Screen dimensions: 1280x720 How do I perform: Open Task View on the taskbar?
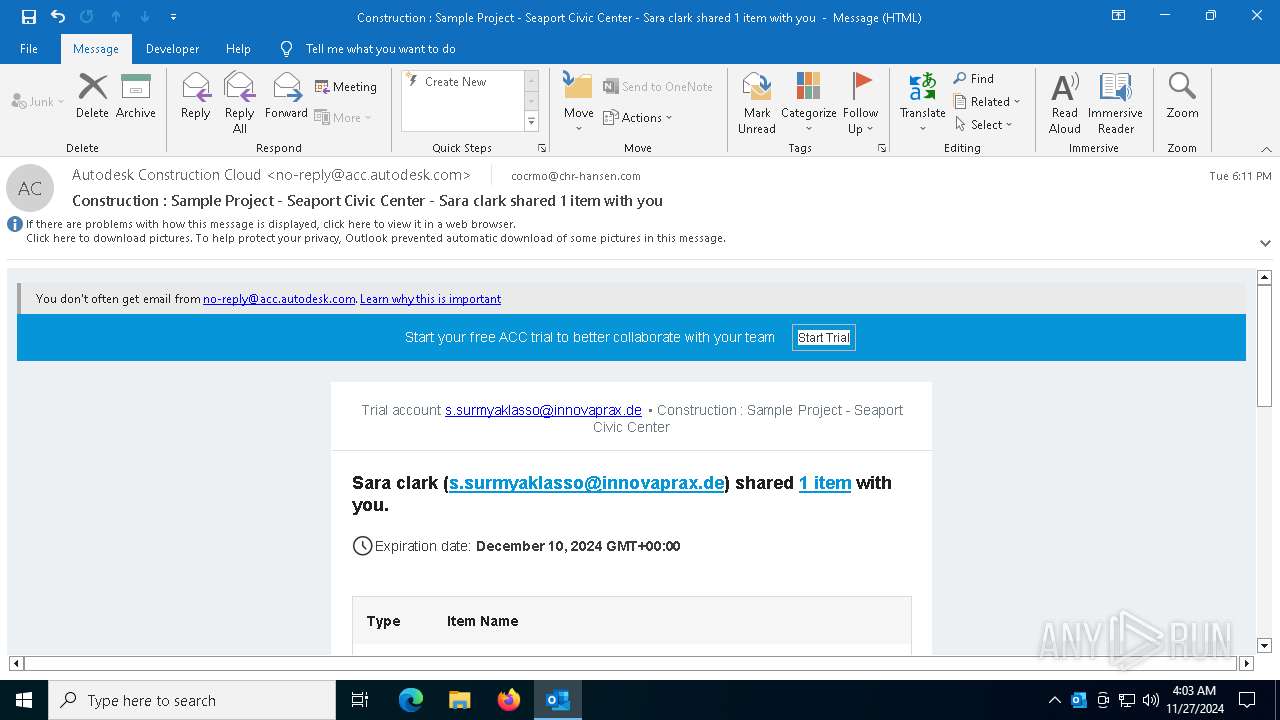360,700
